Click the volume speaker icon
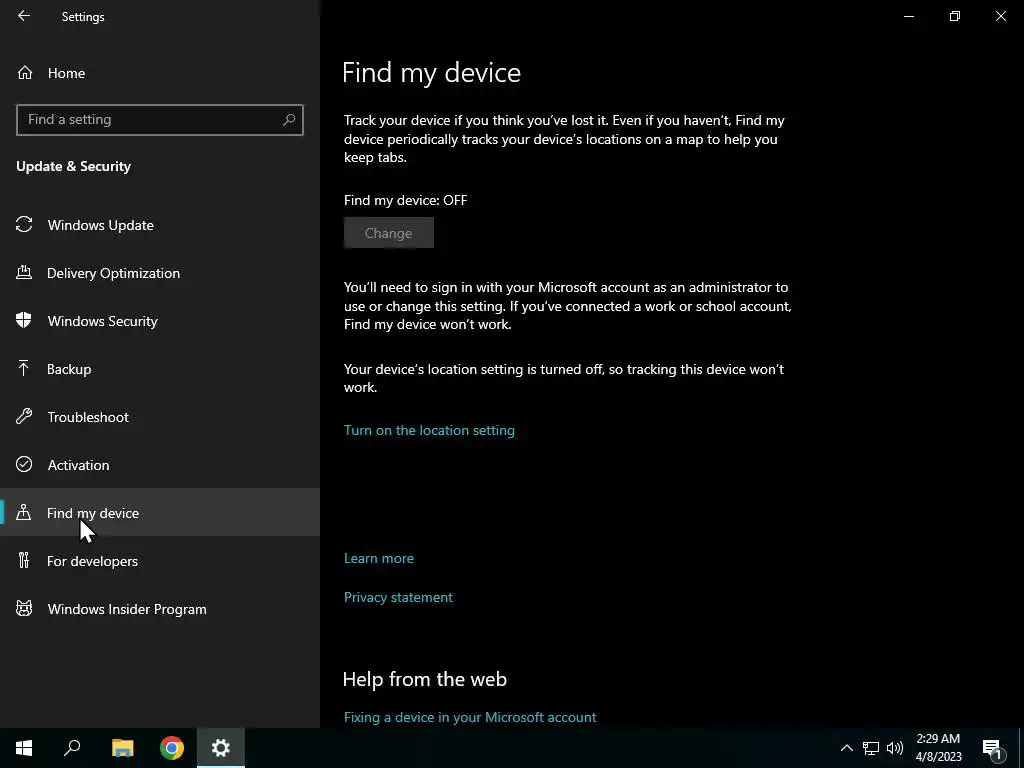Screen dimensions: 1024x768 [x=895, y=748]
